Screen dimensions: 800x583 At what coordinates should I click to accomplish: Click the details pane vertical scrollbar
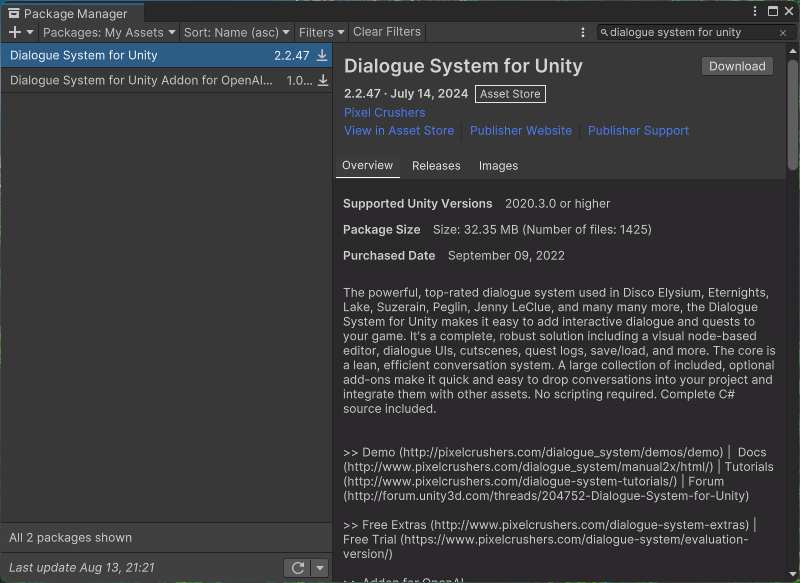(792, 115)
